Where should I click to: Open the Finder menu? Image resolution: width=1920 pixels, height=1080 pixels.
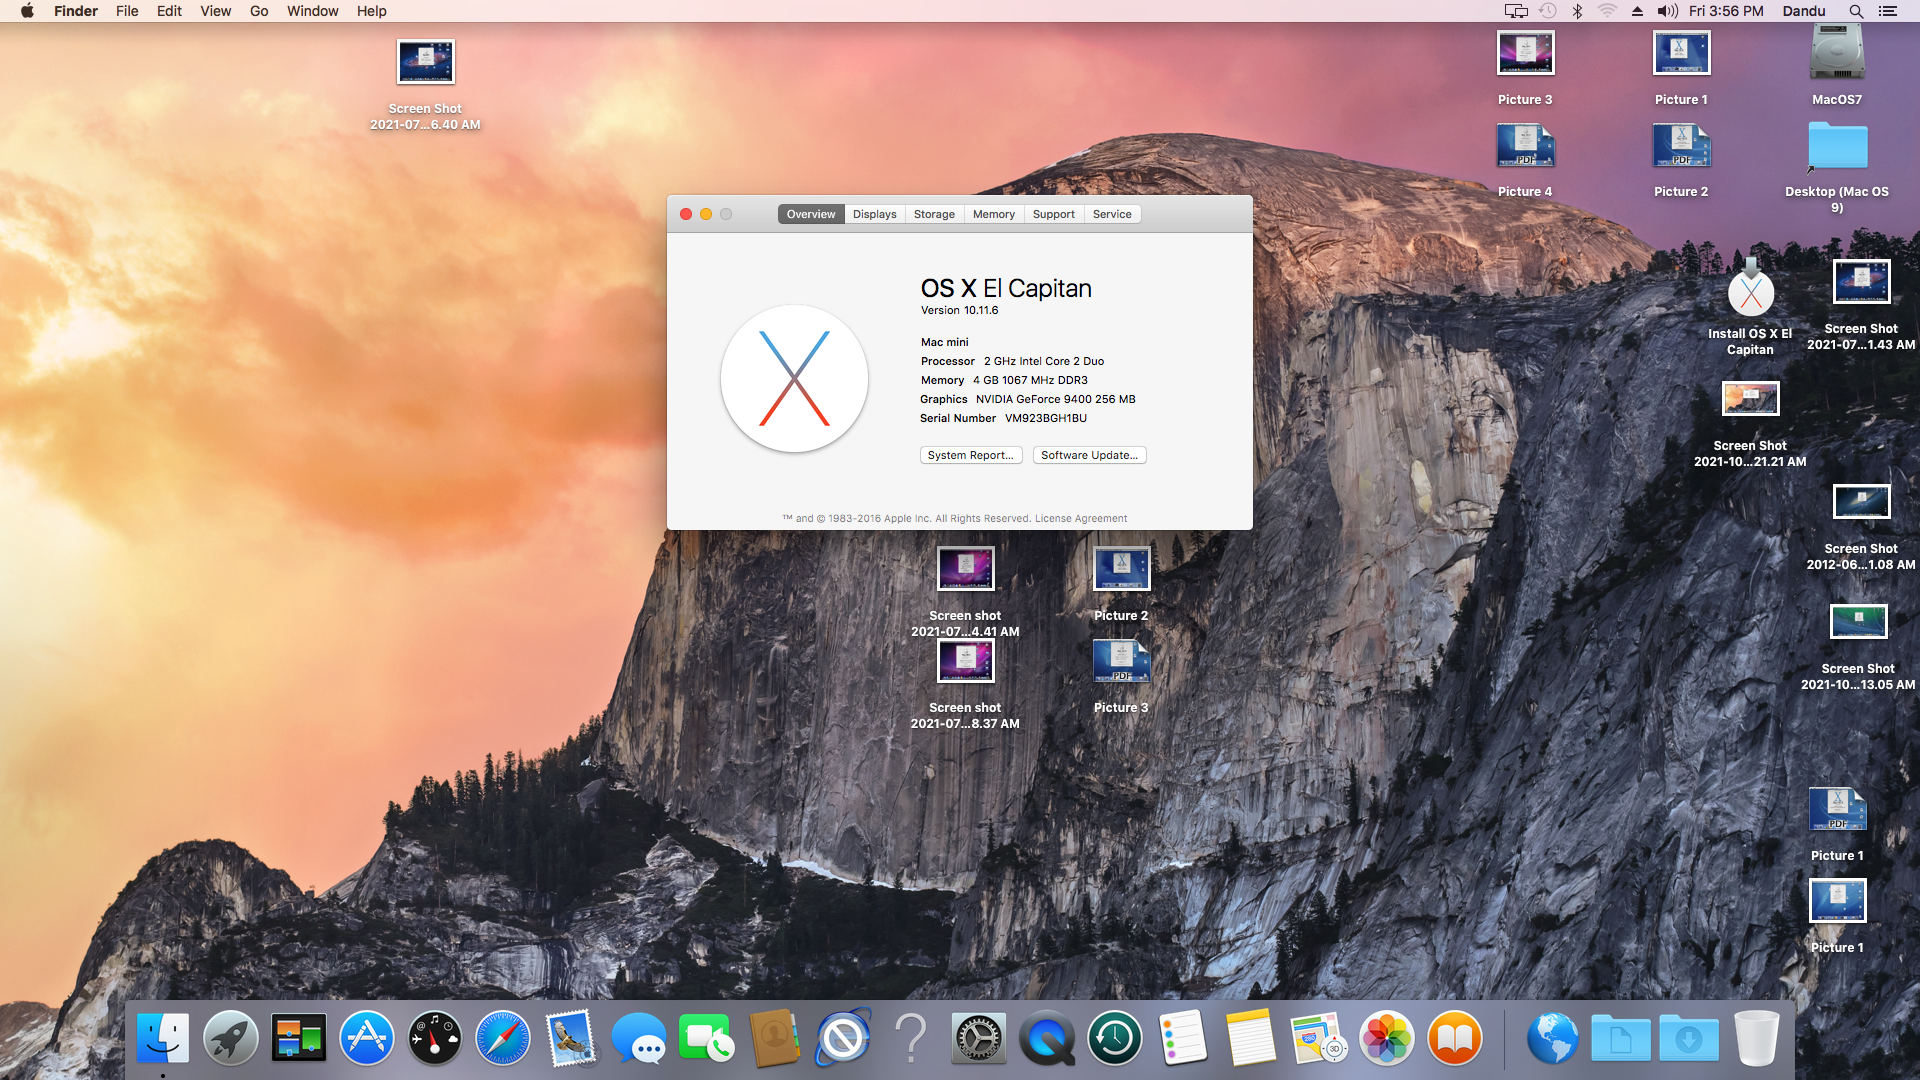76,11
